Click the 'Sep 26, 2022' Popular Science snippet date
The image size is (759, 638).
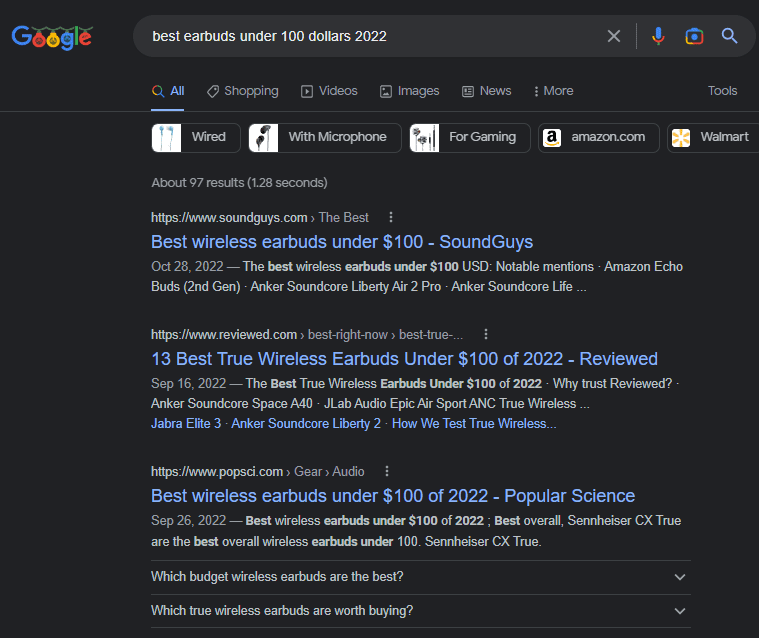(188, 521)
